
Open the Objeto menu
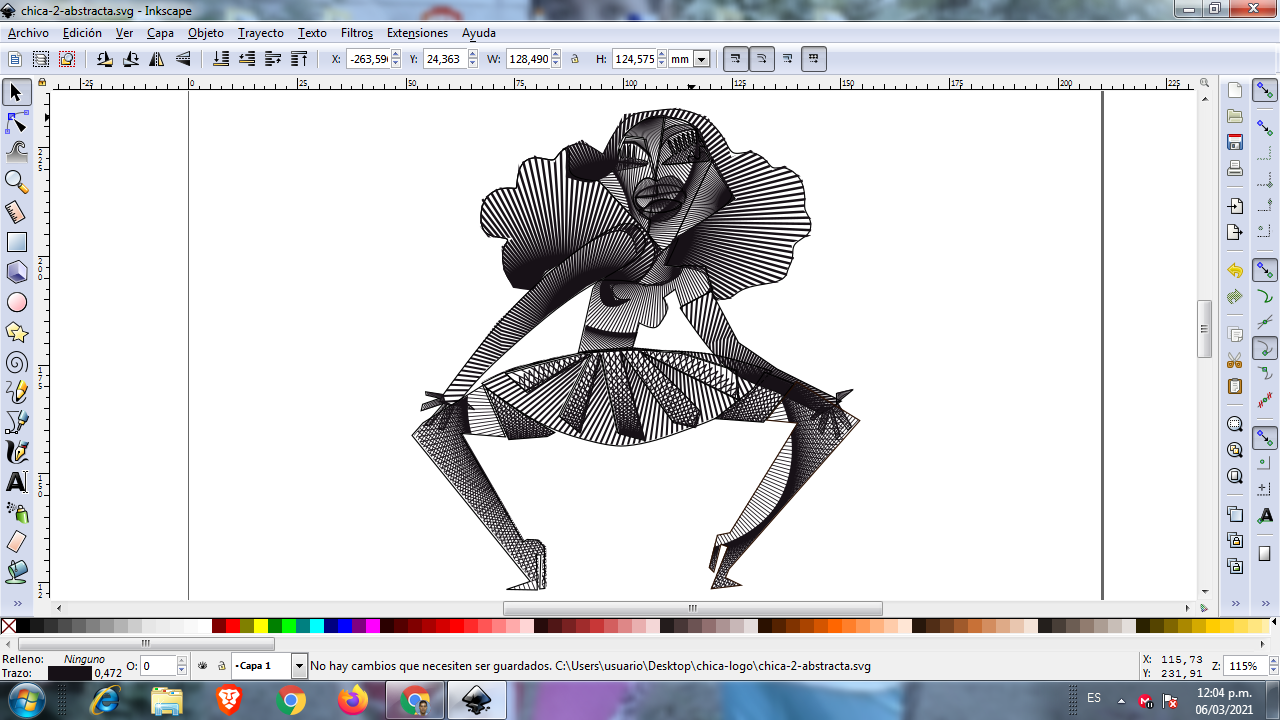pyautogui.click(x=206, y=33)
